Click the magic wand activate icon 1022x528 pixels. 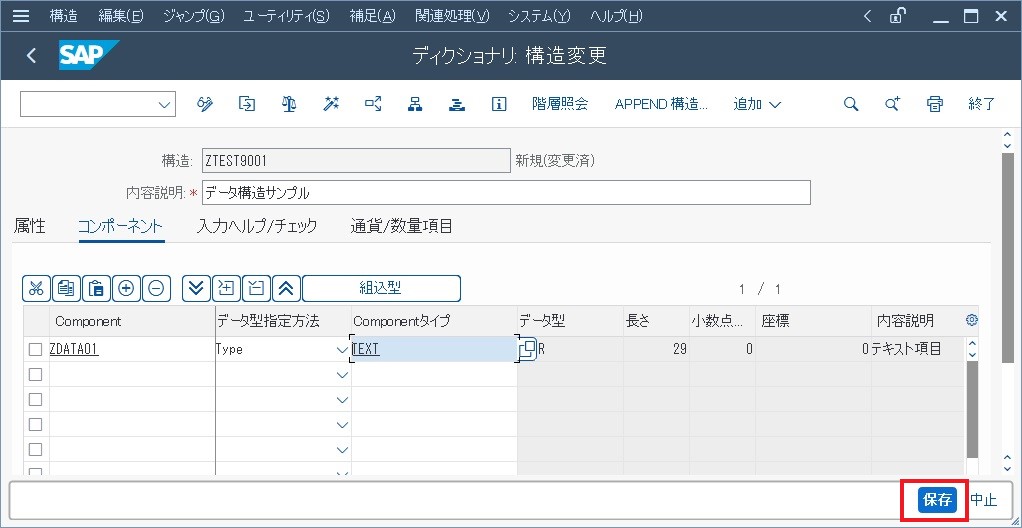tap(331, 104)
